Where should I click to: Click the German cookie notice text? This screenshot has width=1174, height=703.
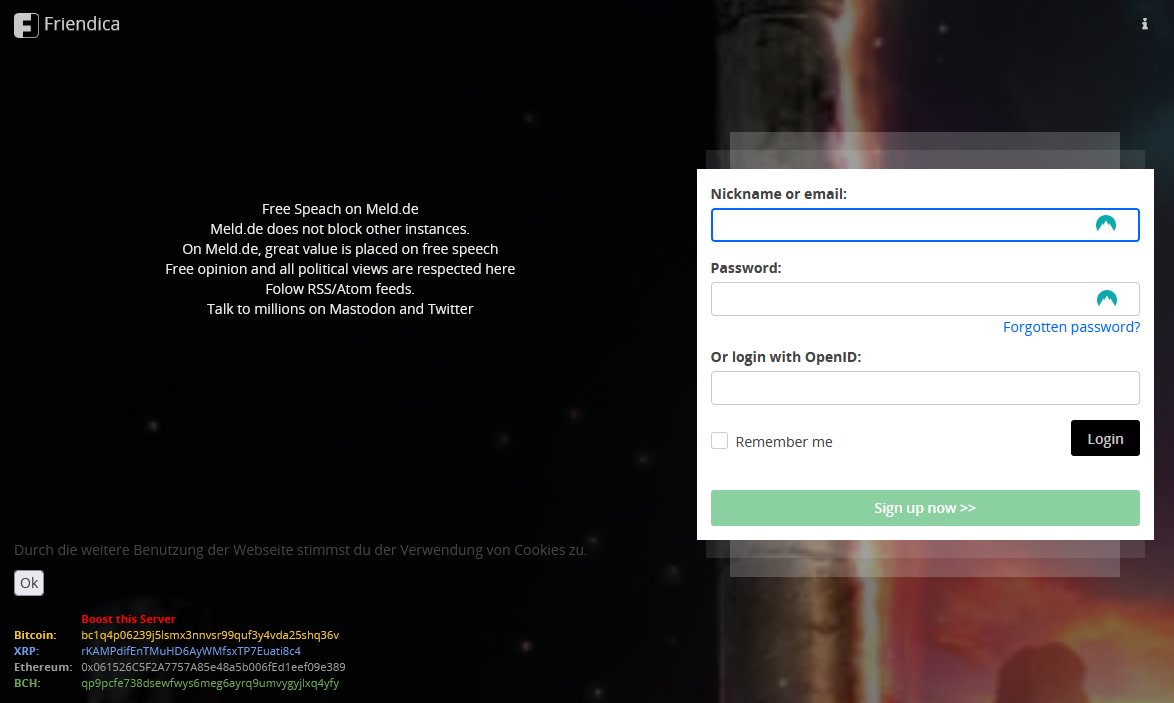pos(300,550)
